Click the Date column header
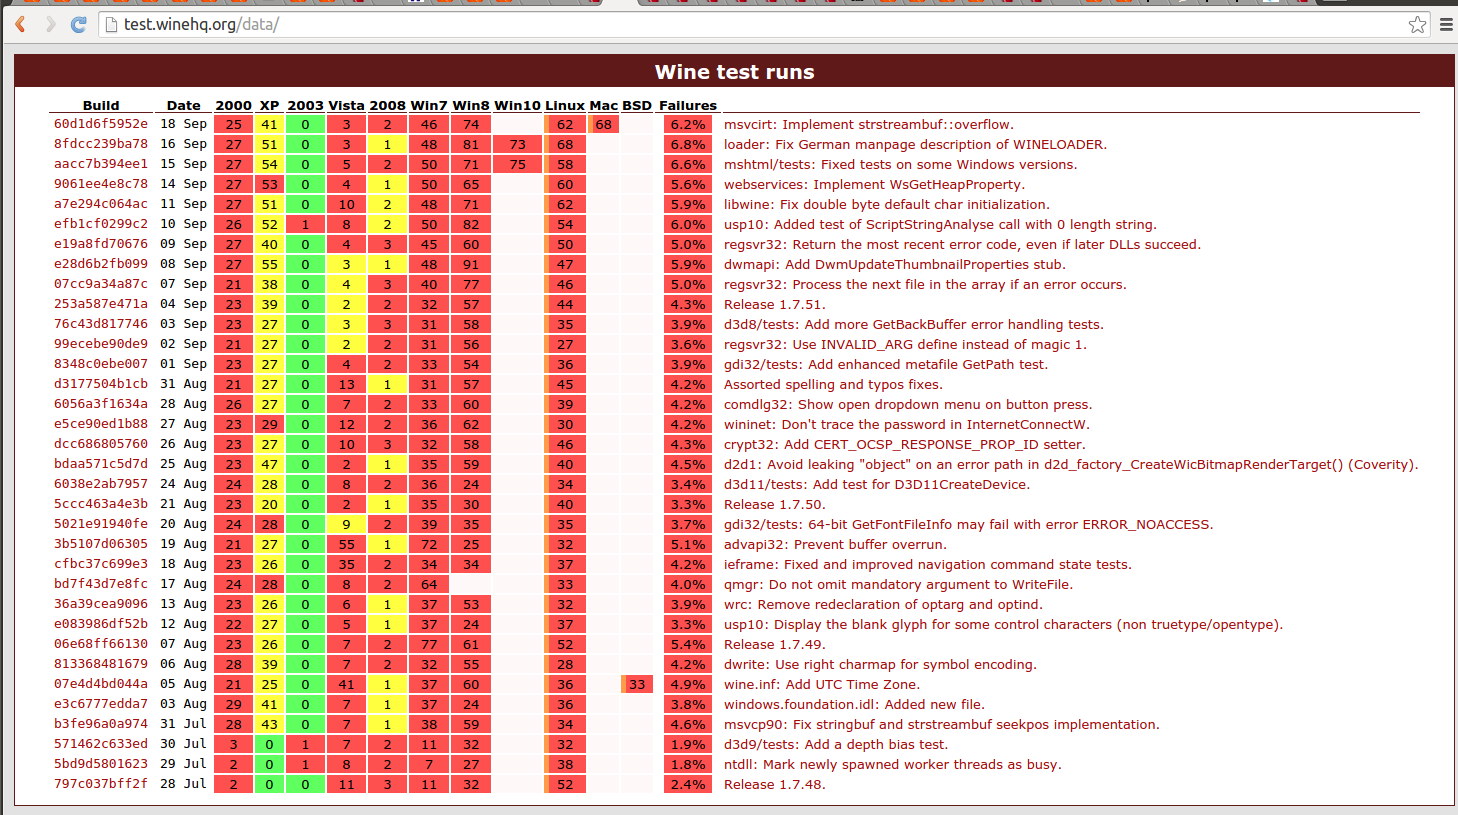1458x815 pixels. pos(183,105)
